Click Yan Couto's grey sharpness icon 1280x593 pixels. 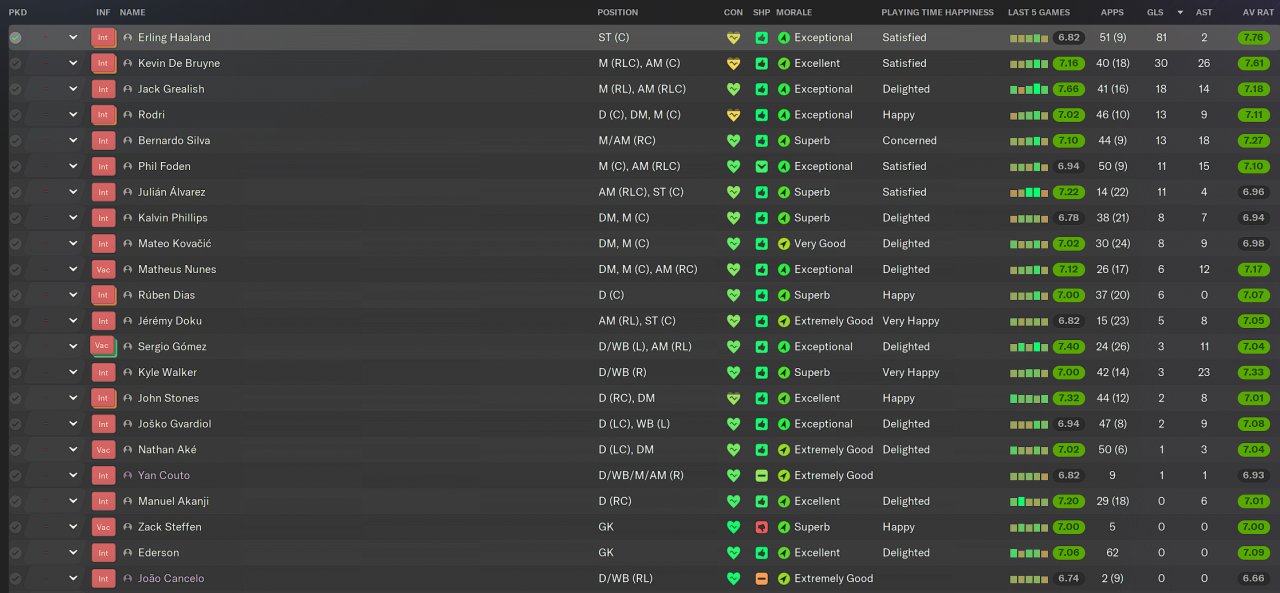761,476
